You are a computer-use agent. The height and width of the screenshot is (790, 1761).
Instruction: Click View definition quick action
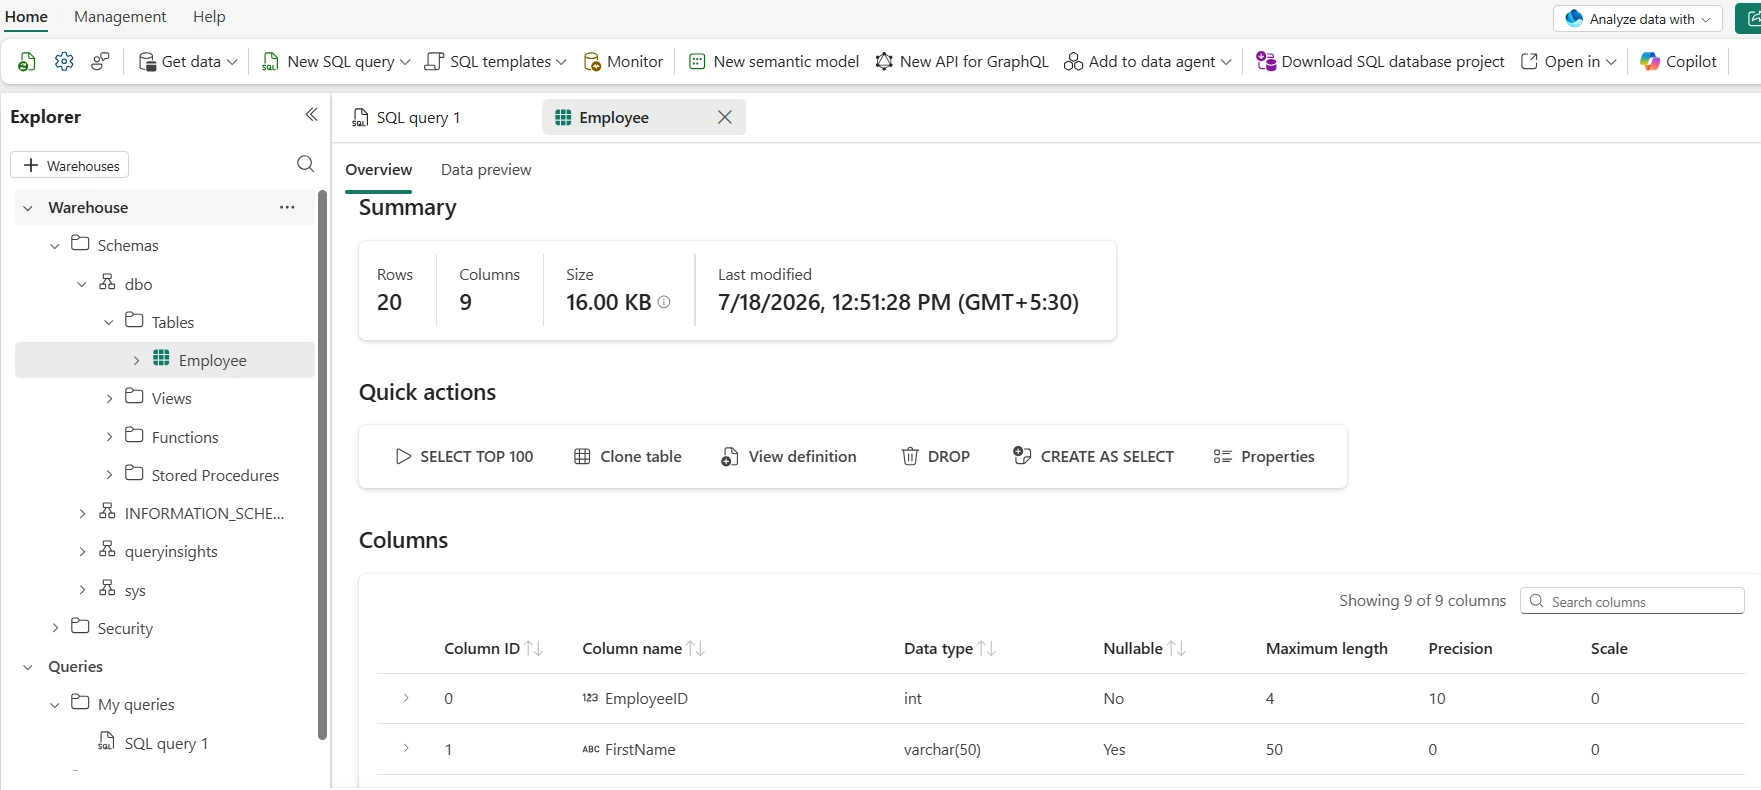(x=789, y=456)
